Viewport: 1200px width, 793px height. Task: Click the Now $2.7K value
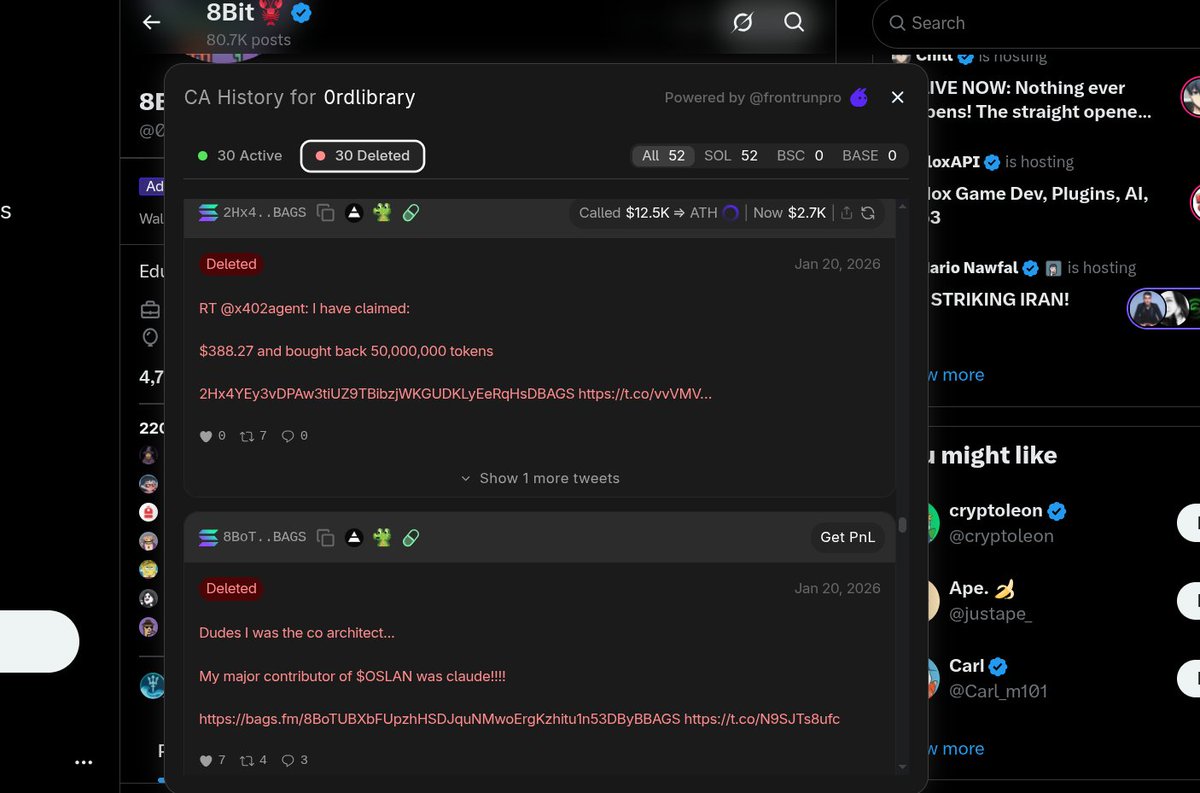[790, 213]
